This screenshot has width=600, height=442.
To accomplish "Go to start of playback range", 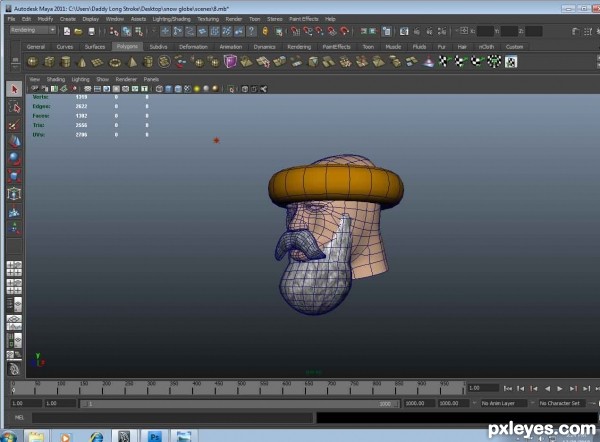I will pyautogui.click(x=508, y=388).
